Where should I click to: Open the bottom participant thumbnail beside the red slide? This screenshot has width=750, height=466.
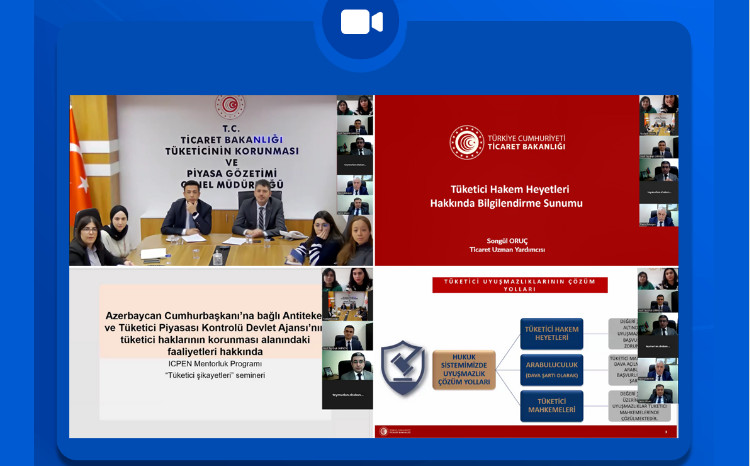point(659,216)
